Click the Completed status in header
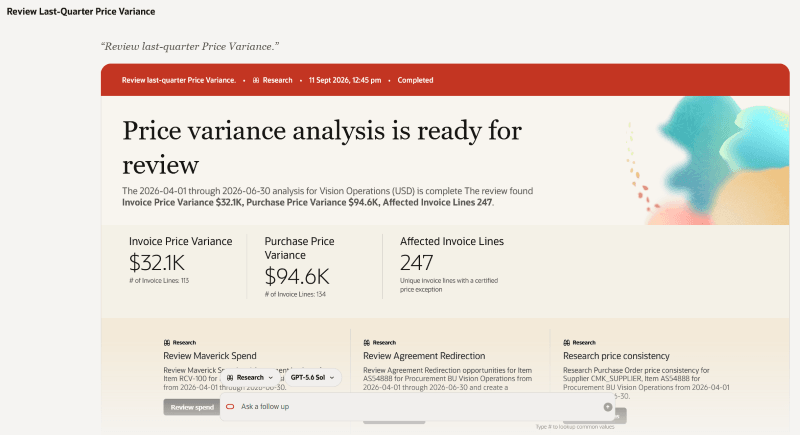Screen dimensions: 800x435 415,81
